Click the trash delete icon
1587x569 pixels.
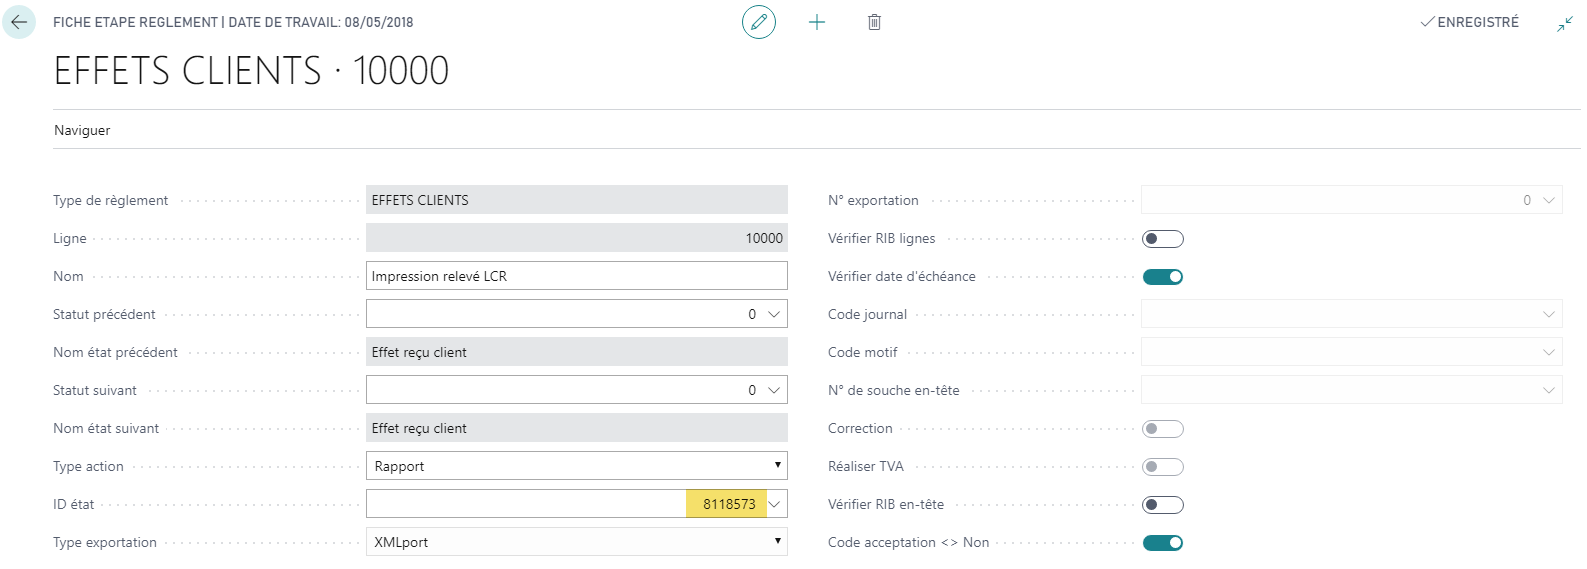coord(874,22)
